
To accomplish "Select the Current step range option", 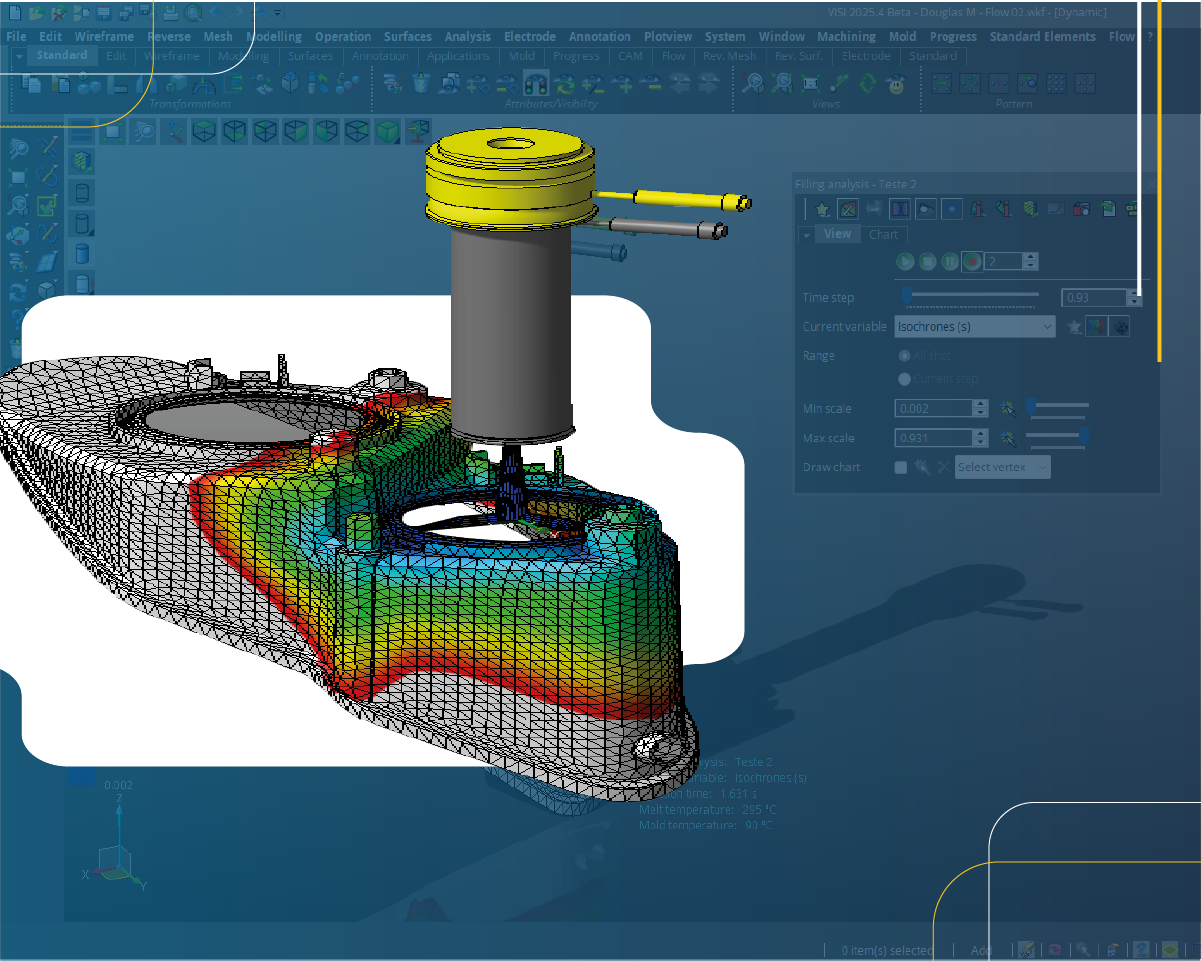I will pyautogui.click(x=905, y=379).
